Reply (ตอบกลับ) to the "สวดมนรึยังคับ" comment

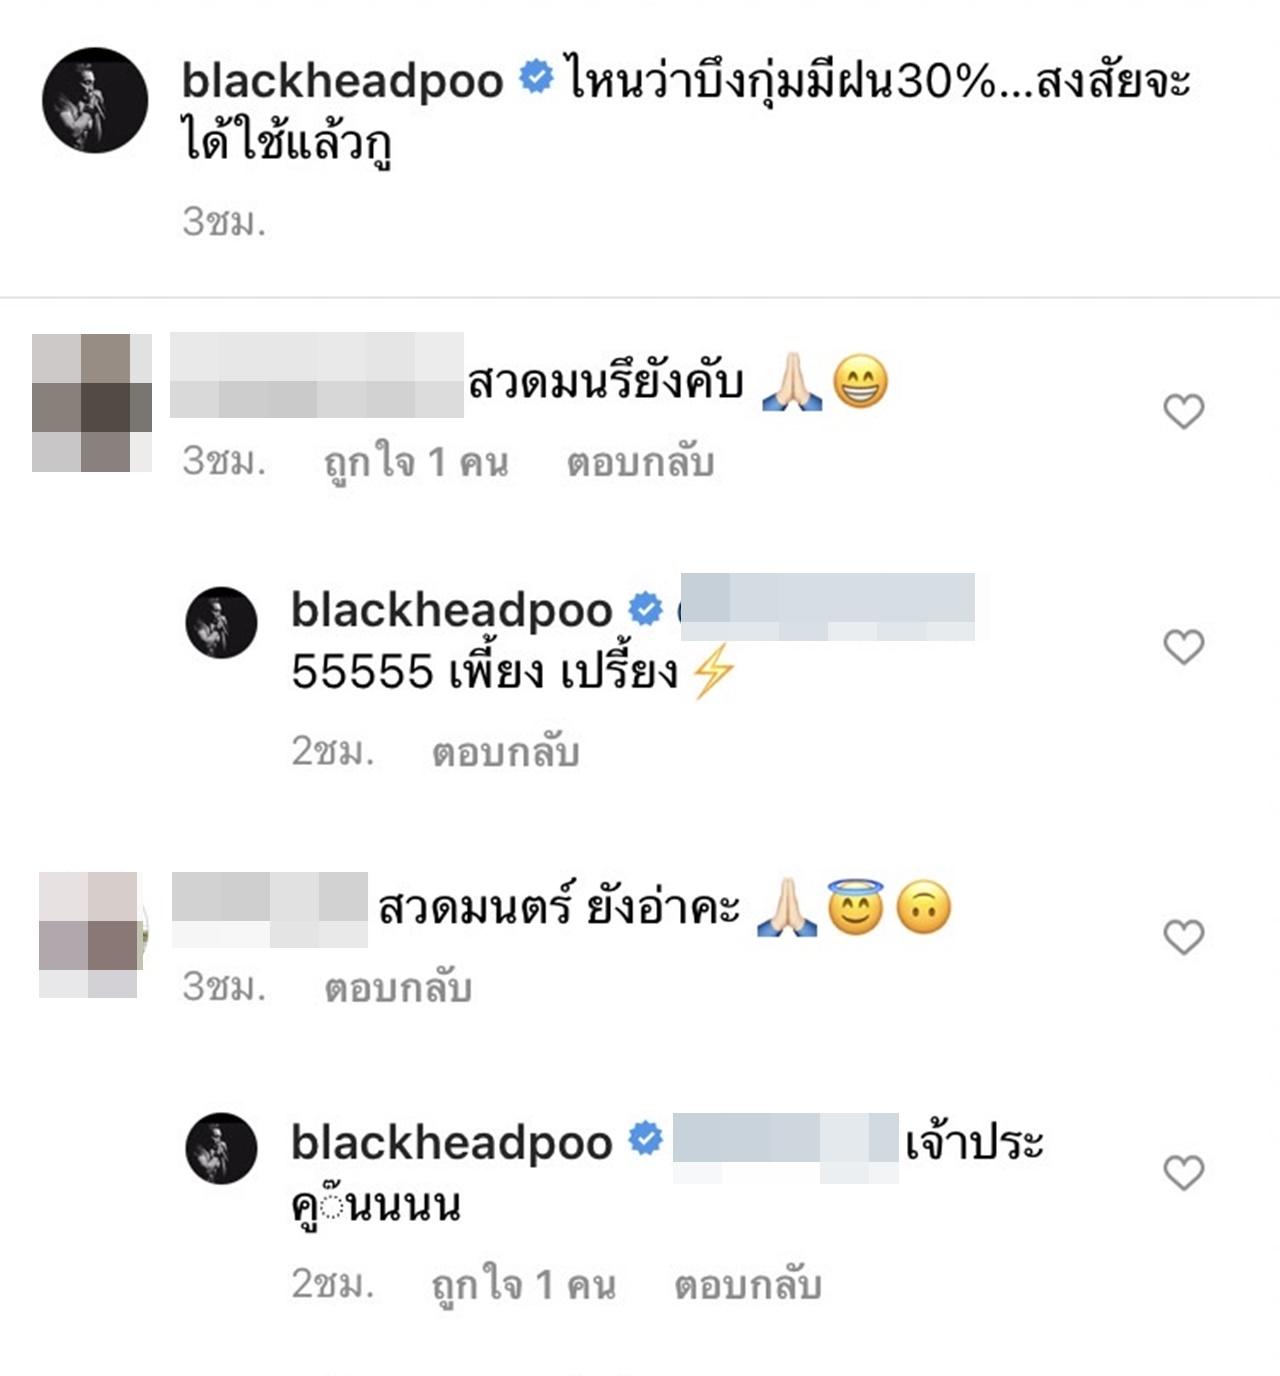coord(640,462)
